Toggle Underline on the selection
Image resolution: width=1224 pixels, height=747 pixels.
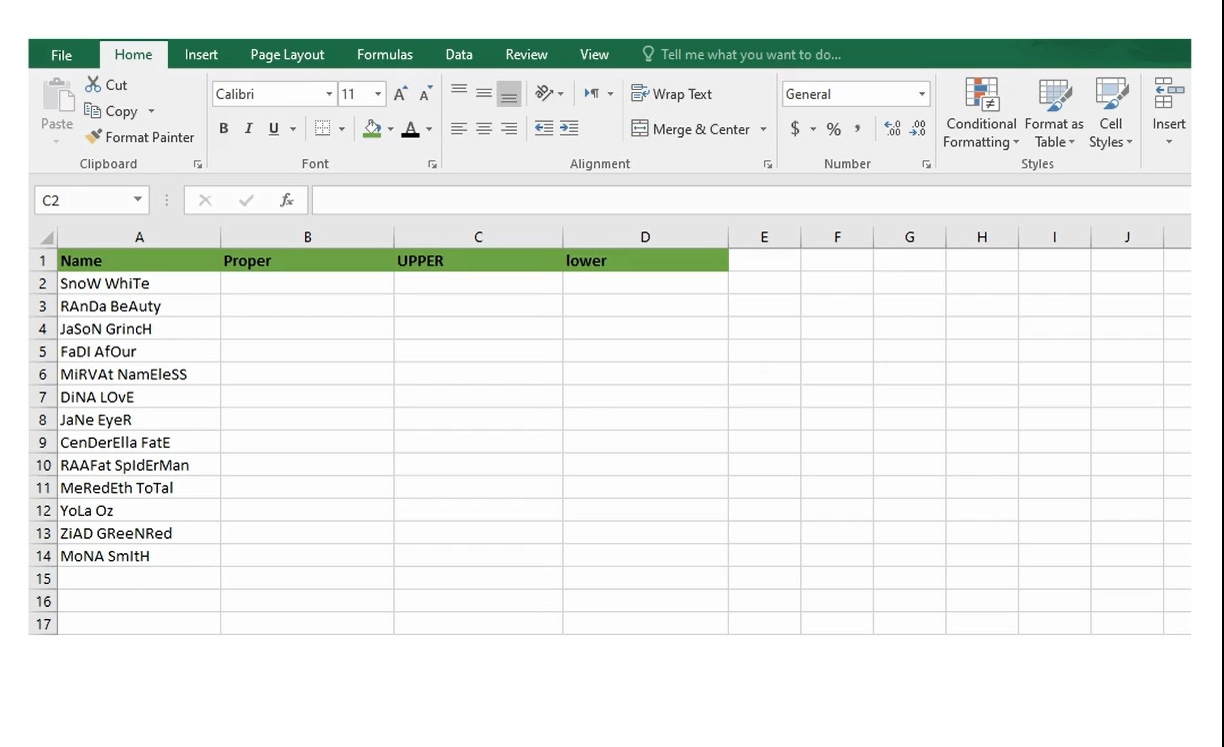click(x=271, y=128)
